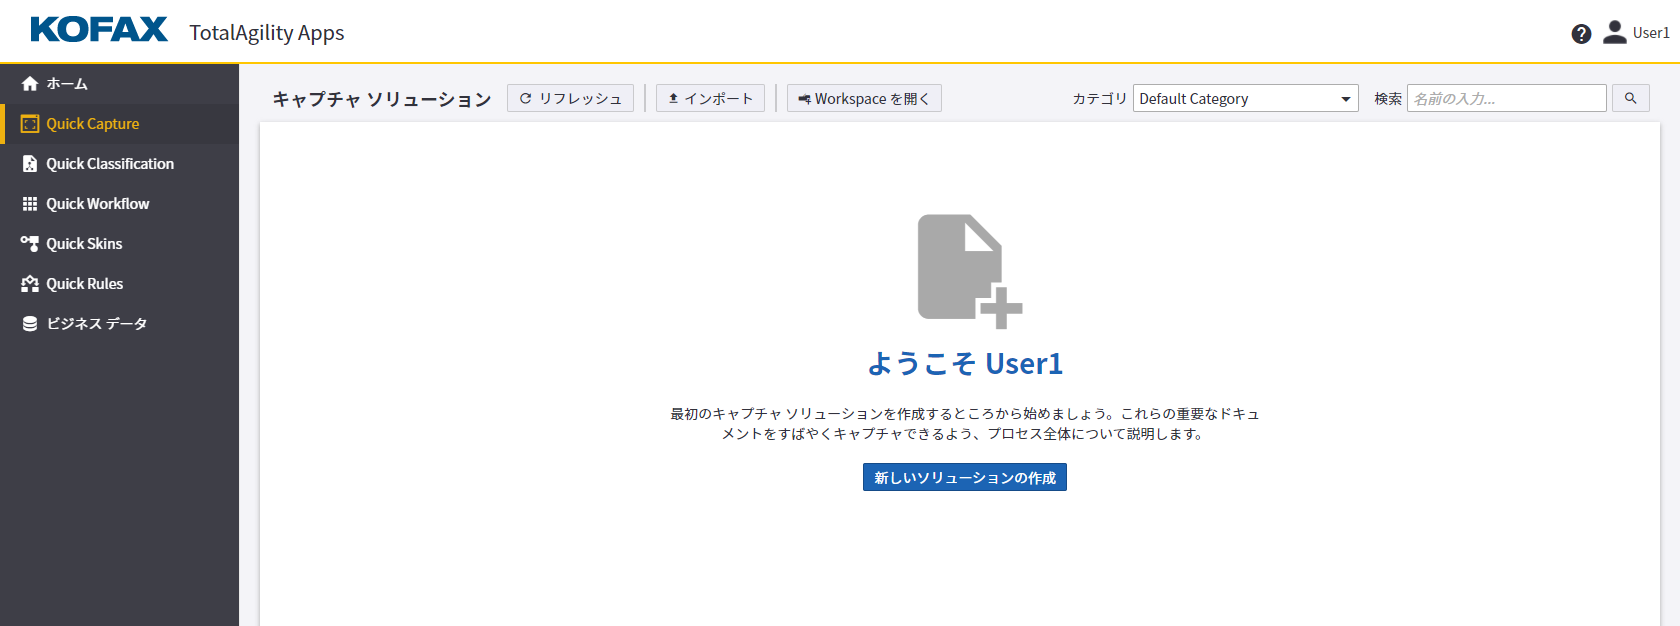The height and width of the screenshot is (626, 1680).
Task: Click the リフレッシュ refresh button
Action: [570, 98]
